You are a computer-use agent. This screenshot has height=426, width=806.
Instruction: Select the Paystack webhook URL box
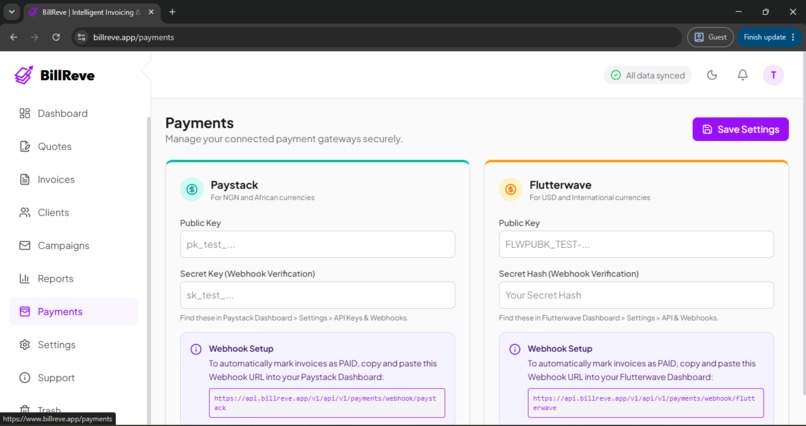(327, 403)
